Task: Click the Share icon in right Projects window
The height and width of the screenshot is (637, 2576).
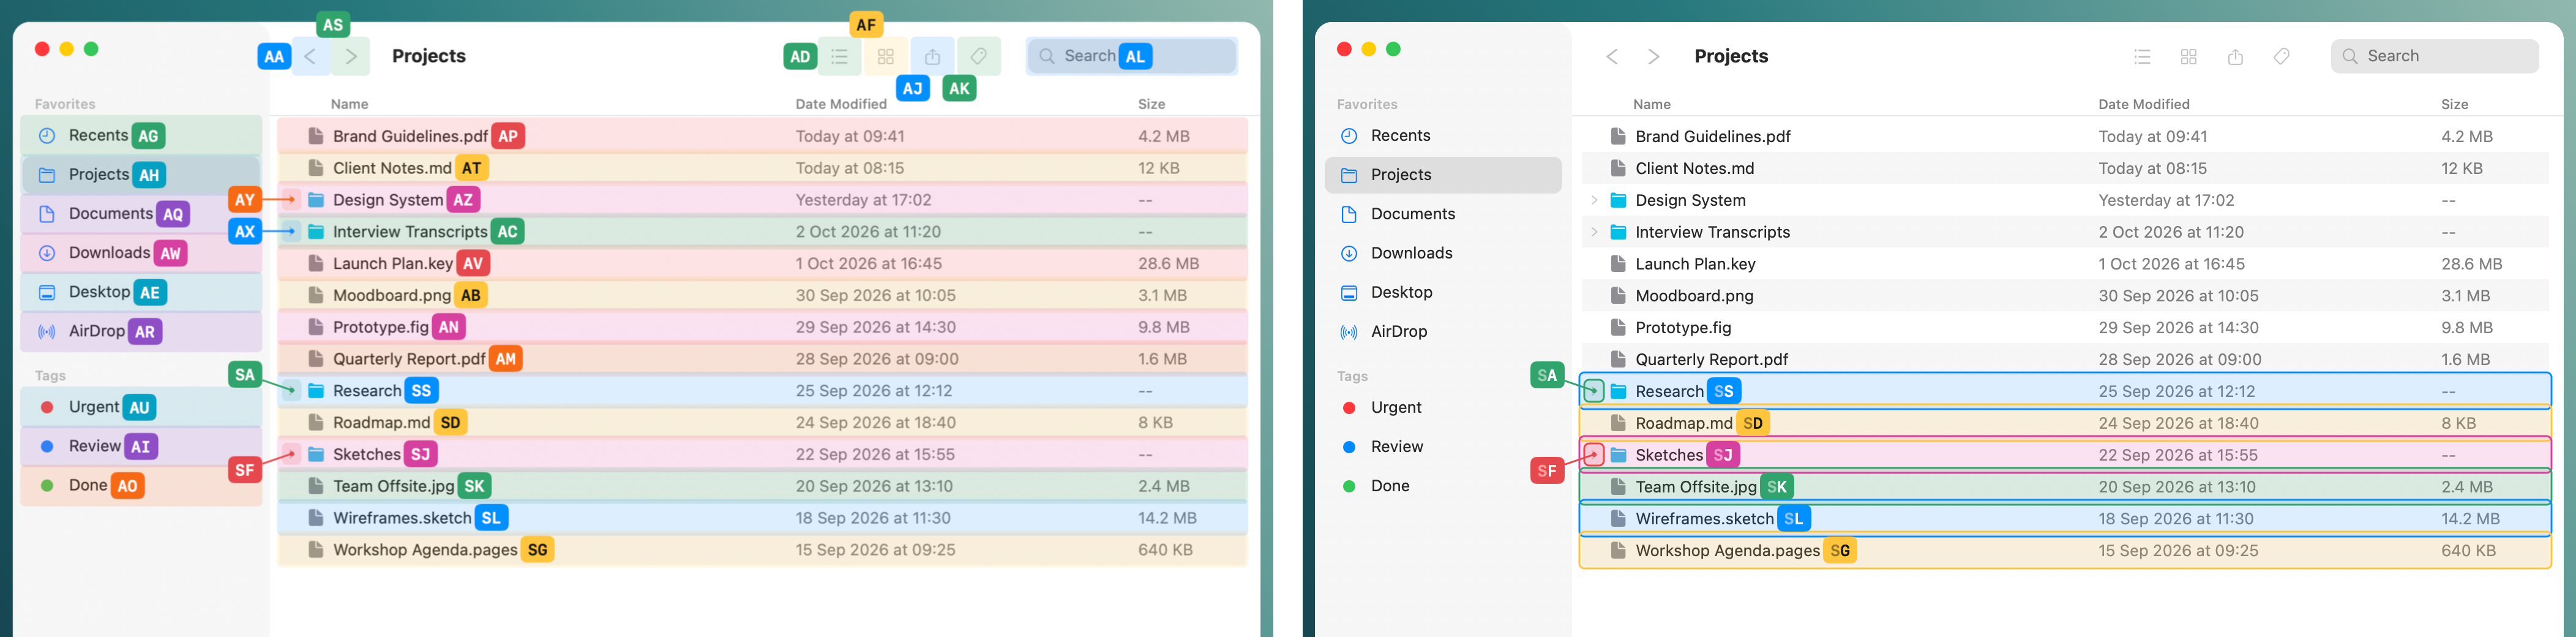Action: tap(2235, 57)
